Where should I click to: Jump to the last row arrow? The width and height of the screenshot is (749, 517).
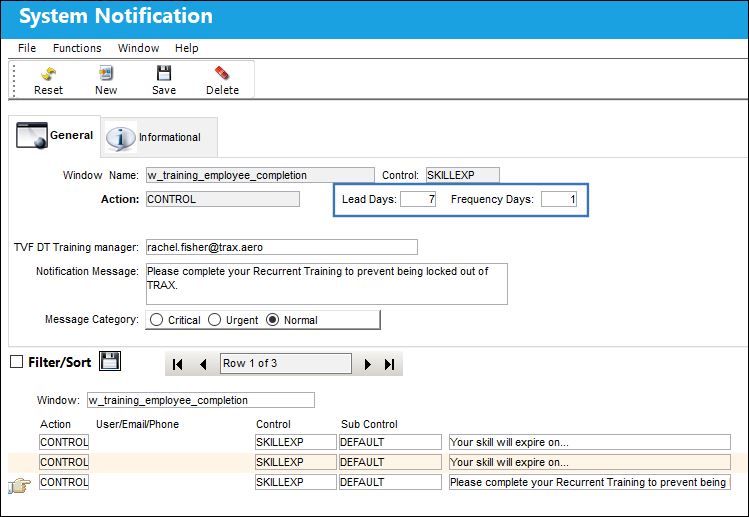[x=390, y=364]
